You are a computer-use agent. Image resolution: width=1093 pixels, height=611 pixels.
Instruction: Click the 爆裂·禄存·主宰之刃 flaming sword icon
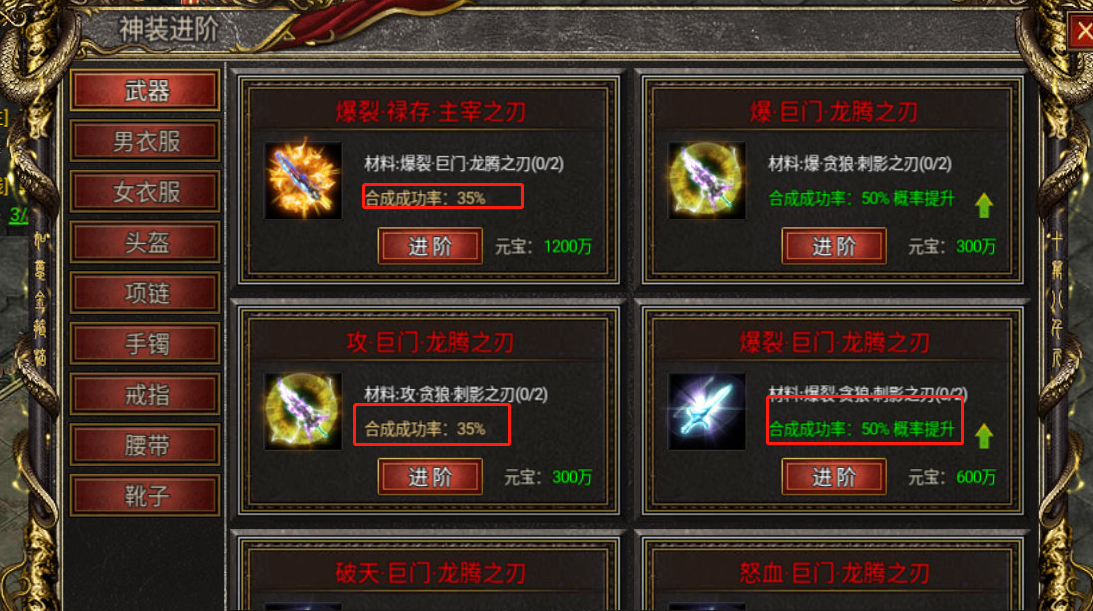point(303,180)
